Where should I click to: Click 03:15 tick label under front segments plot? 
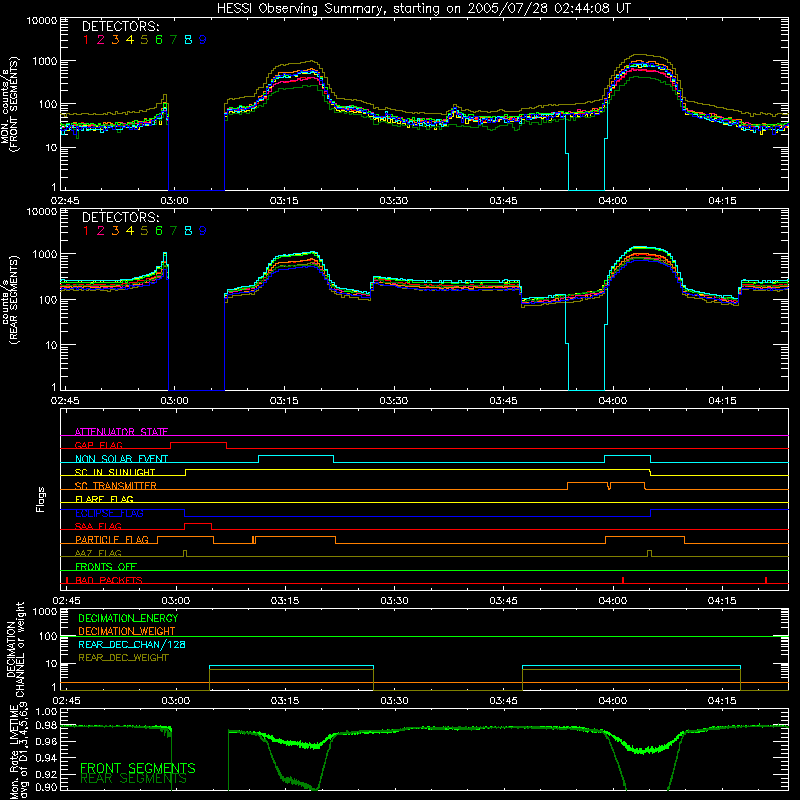pos(284,201)
